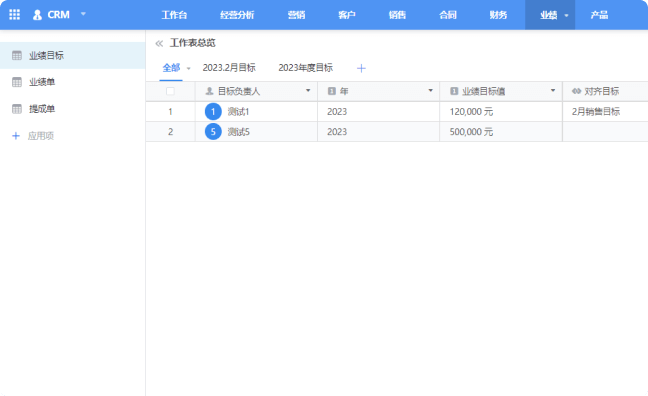Click the link icon in 对齐目标 header

point(577,91)
